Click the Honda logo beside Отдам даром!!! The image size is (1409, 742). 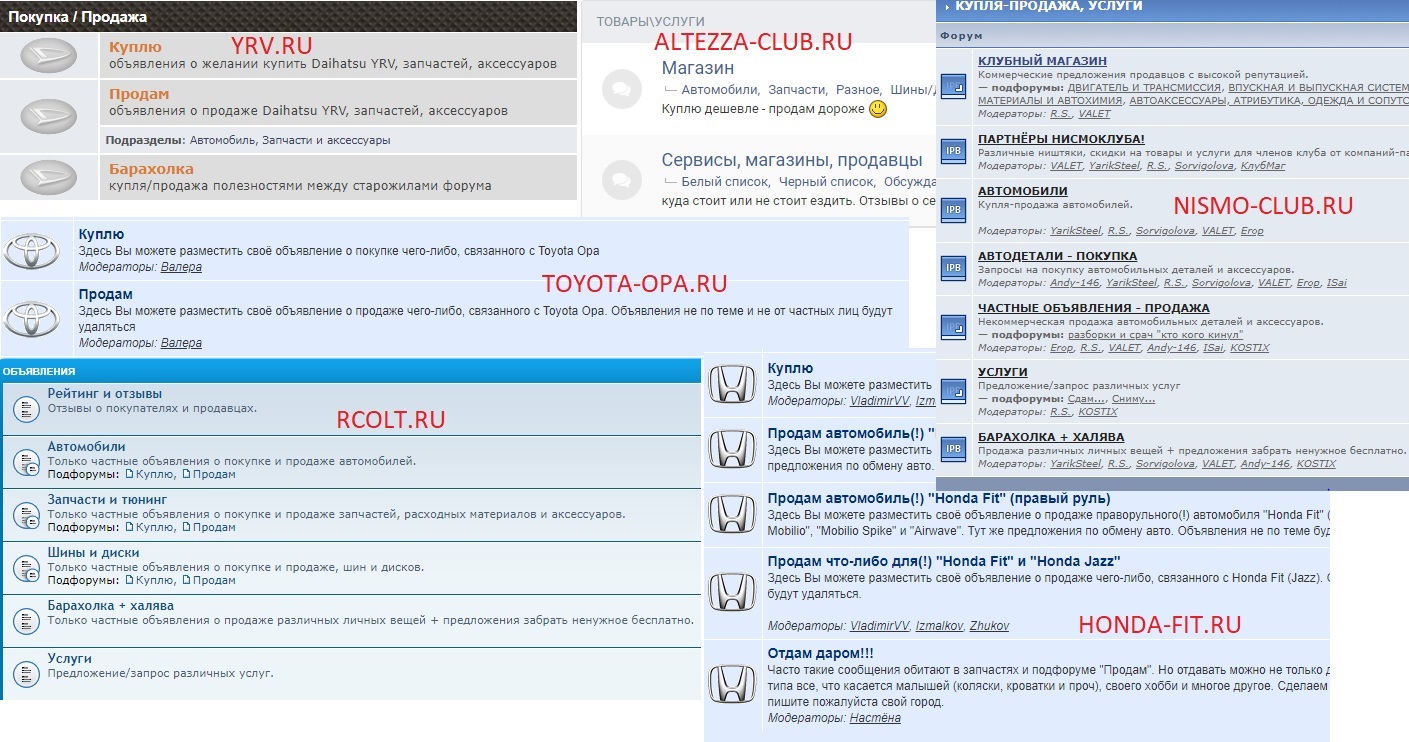coord(733,685)
